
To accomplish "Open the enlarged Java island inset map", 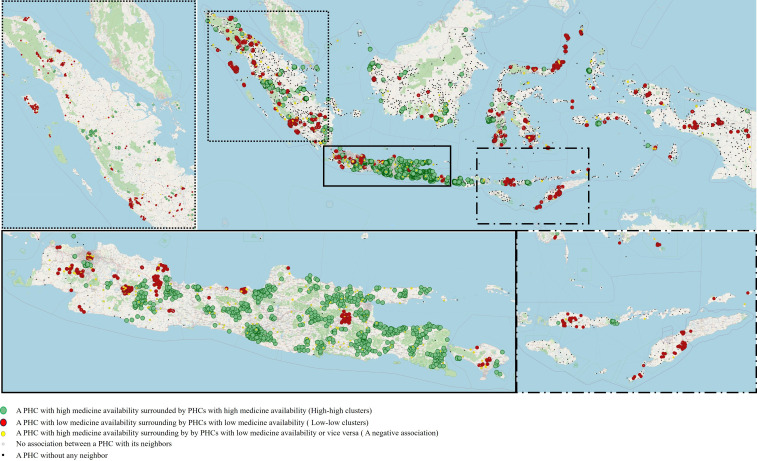I will [259, 311].
